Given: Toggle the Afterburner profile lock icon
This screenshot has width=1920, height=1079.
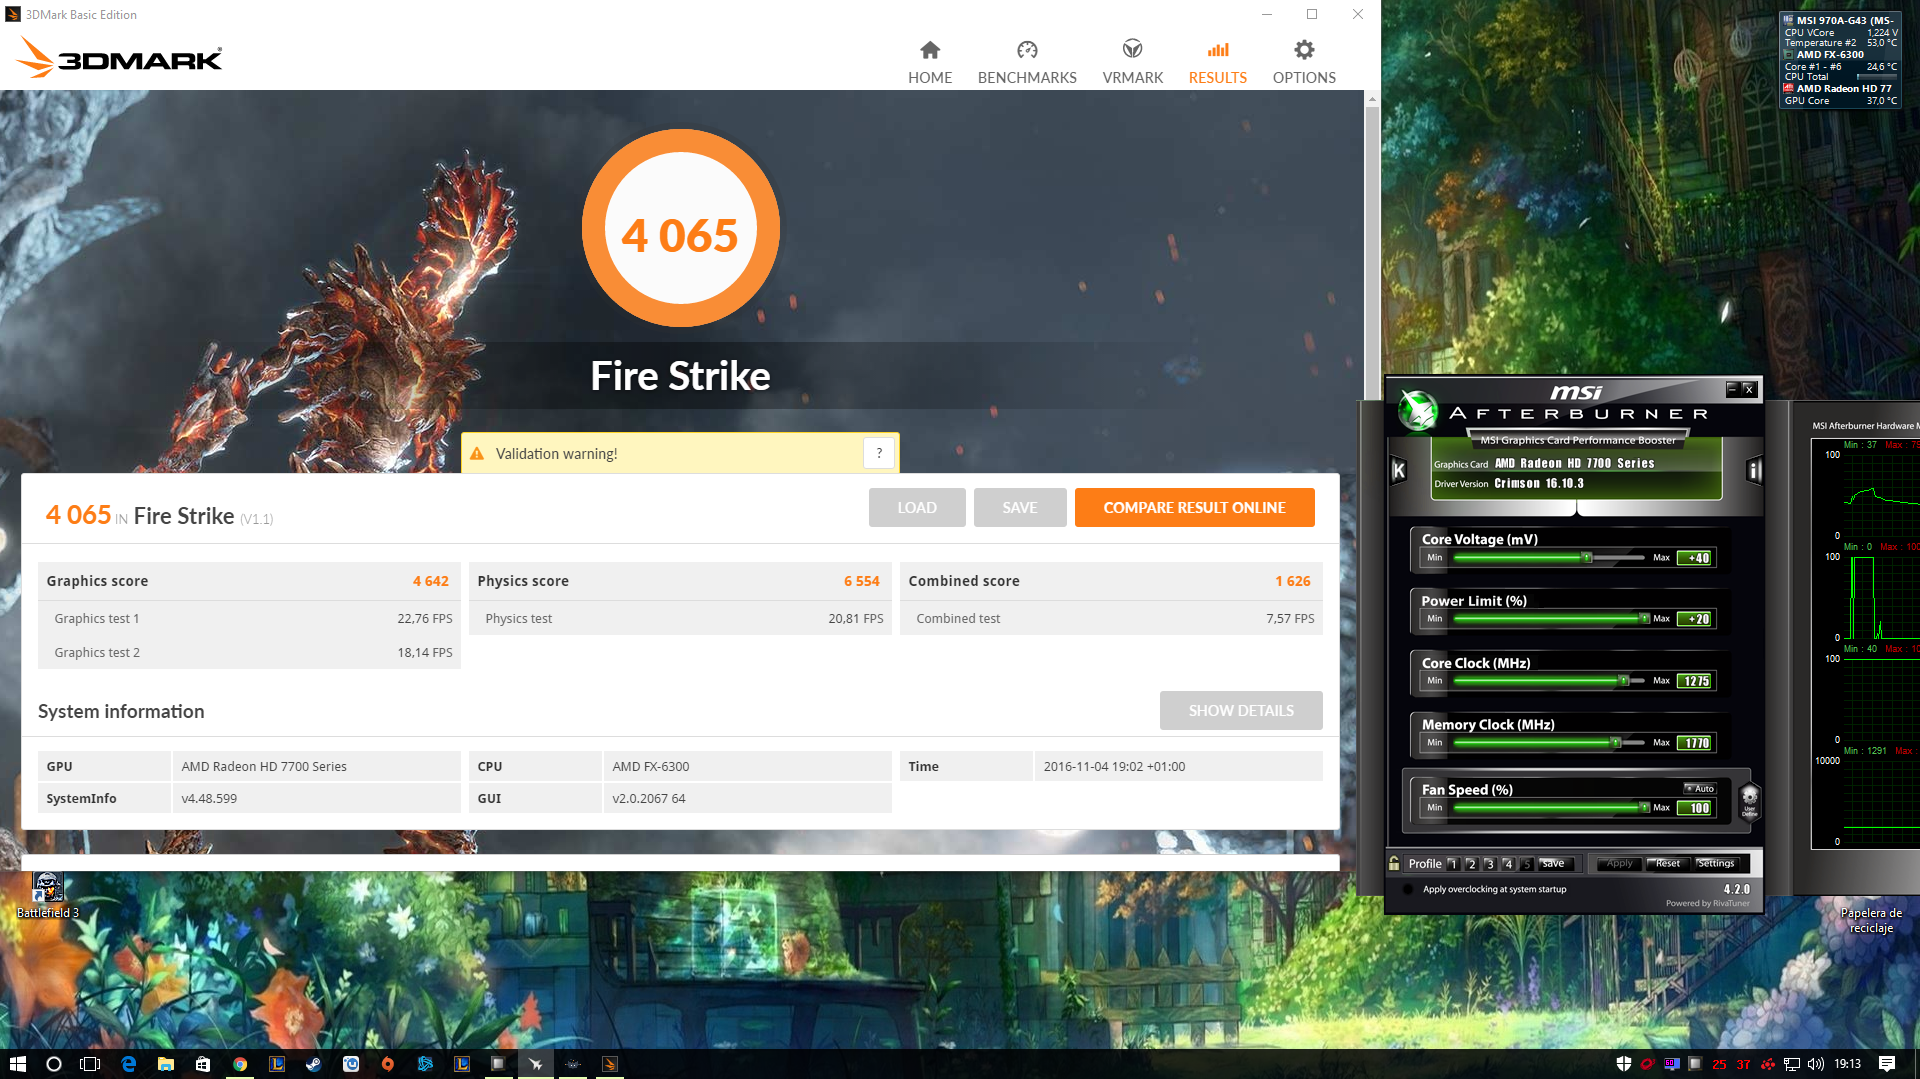Looking at the screenshot, I should (1394, 863).
